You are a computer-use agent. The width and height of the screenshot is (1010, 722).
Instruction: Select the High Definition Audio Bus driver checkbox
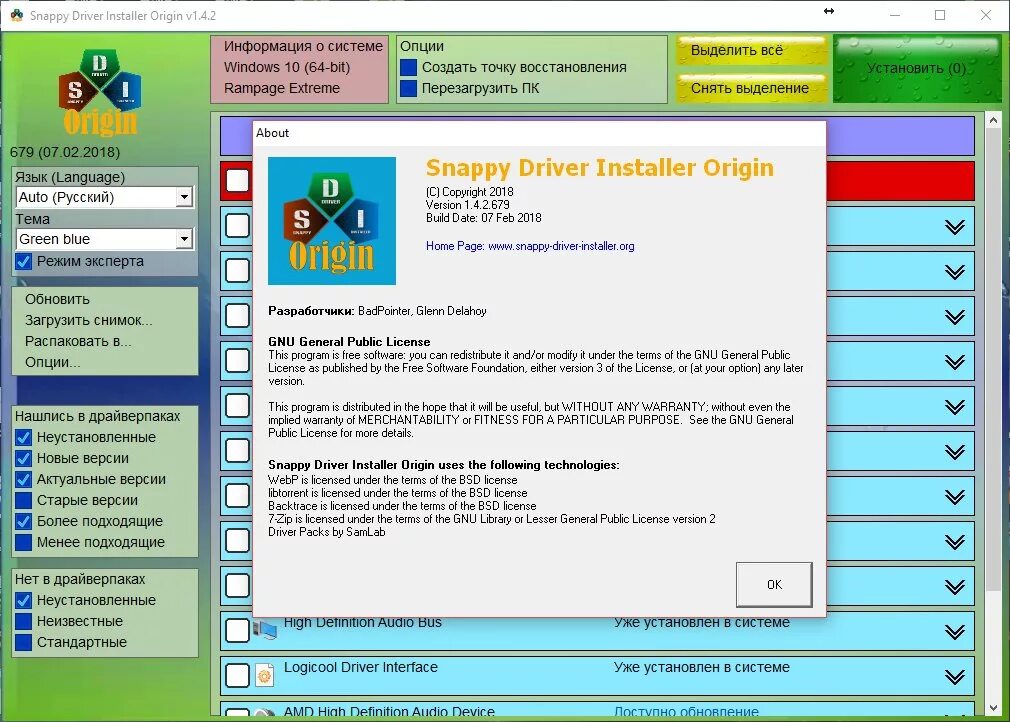[237, 630]
